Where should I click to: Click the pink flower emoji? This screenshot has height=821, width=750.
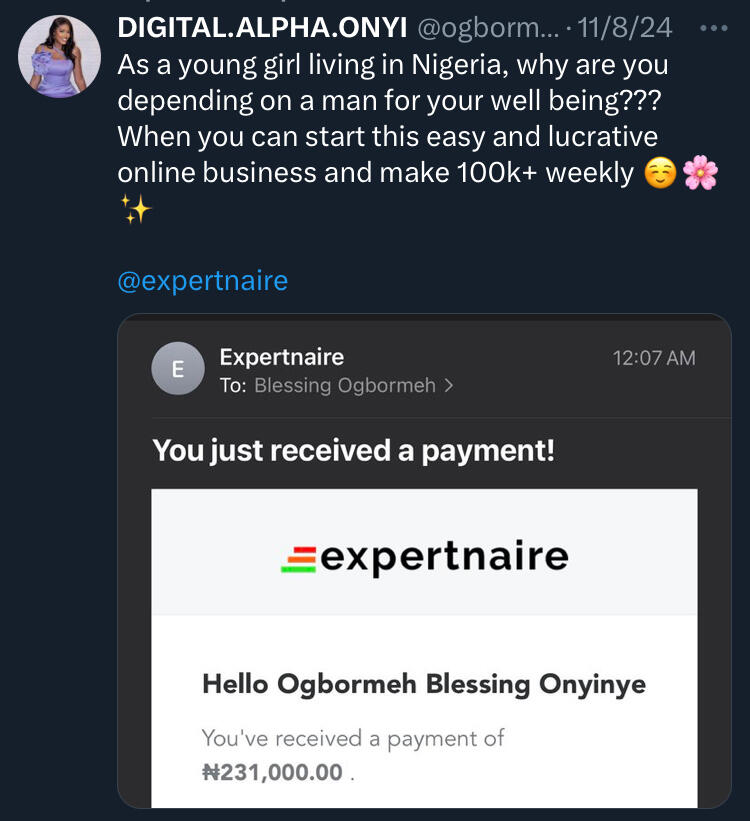click(x=701, y=174)
